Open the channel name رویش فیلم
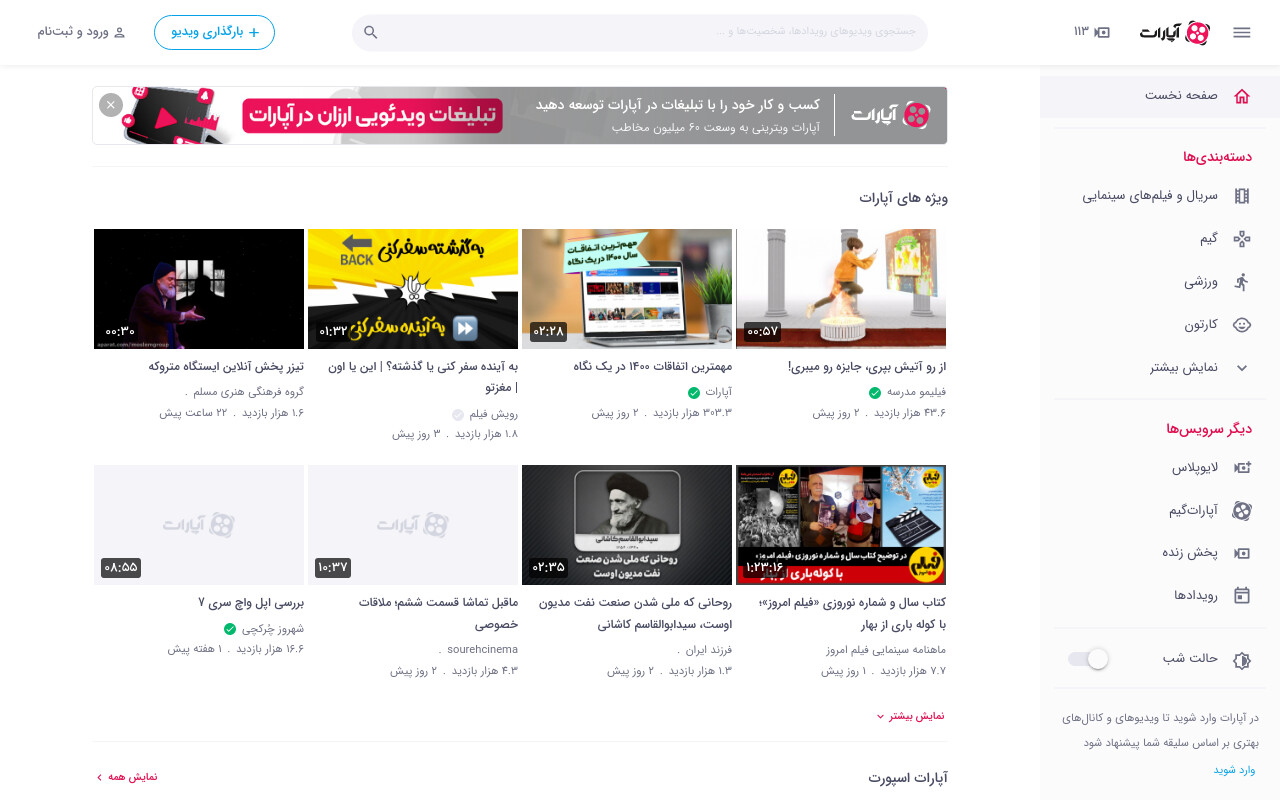The height and width of the screenshot is (800, 1280). point(494,414)
